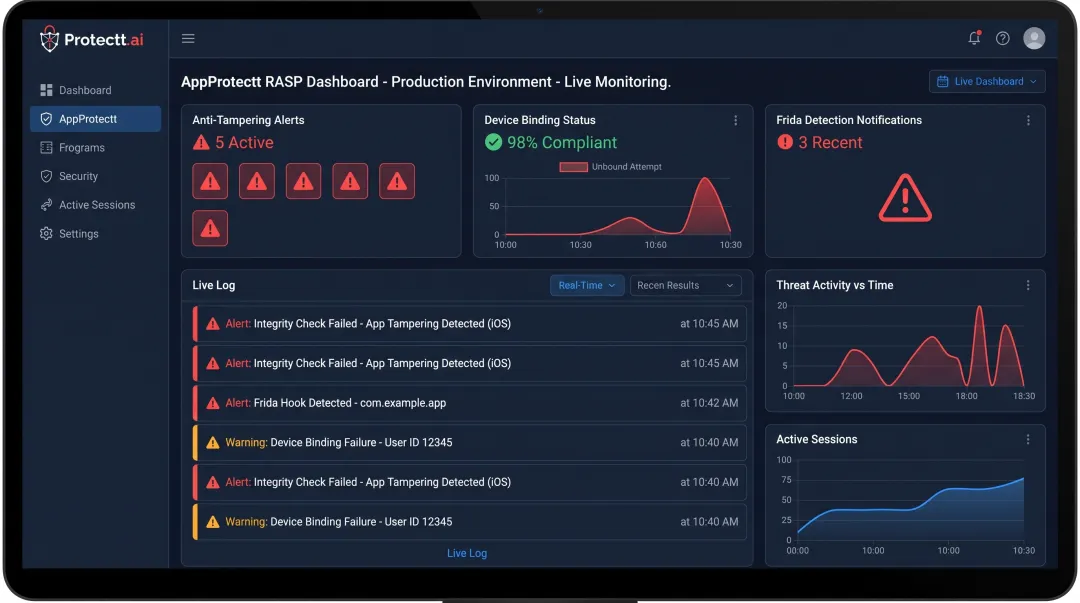Screen dimensions: 1080x603
Task: Open the Live Dashboard dropdown
Action: coord(987,81)
